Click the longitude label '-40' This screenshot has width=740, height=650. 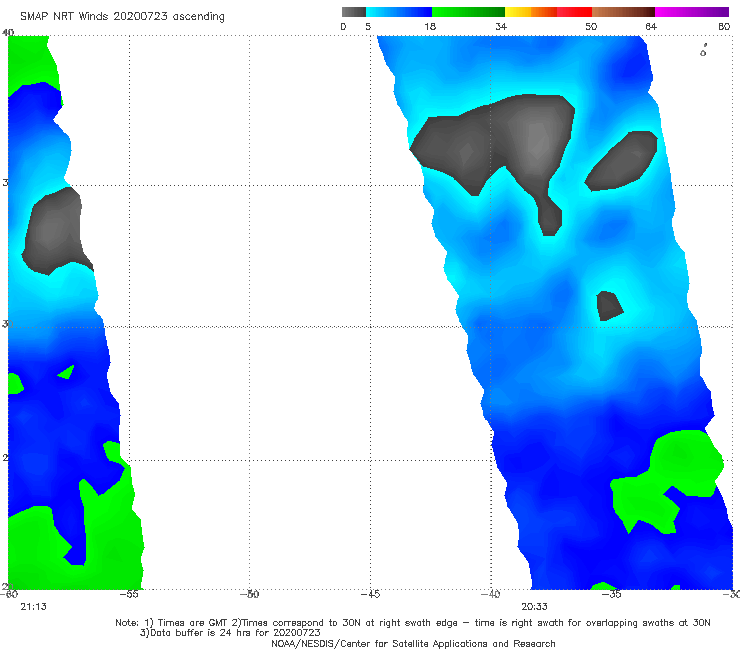click(x=490, y=594)
